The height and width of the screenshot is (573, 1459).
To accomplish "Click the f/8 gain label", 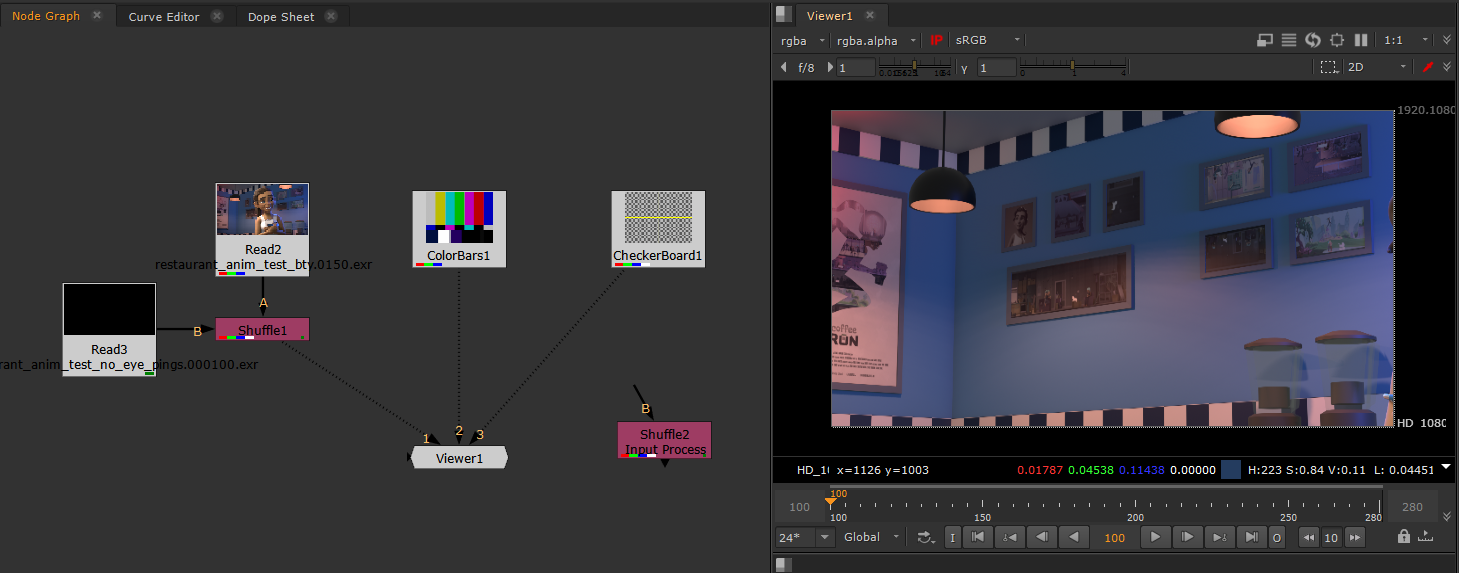I will (x=806, y=67).
